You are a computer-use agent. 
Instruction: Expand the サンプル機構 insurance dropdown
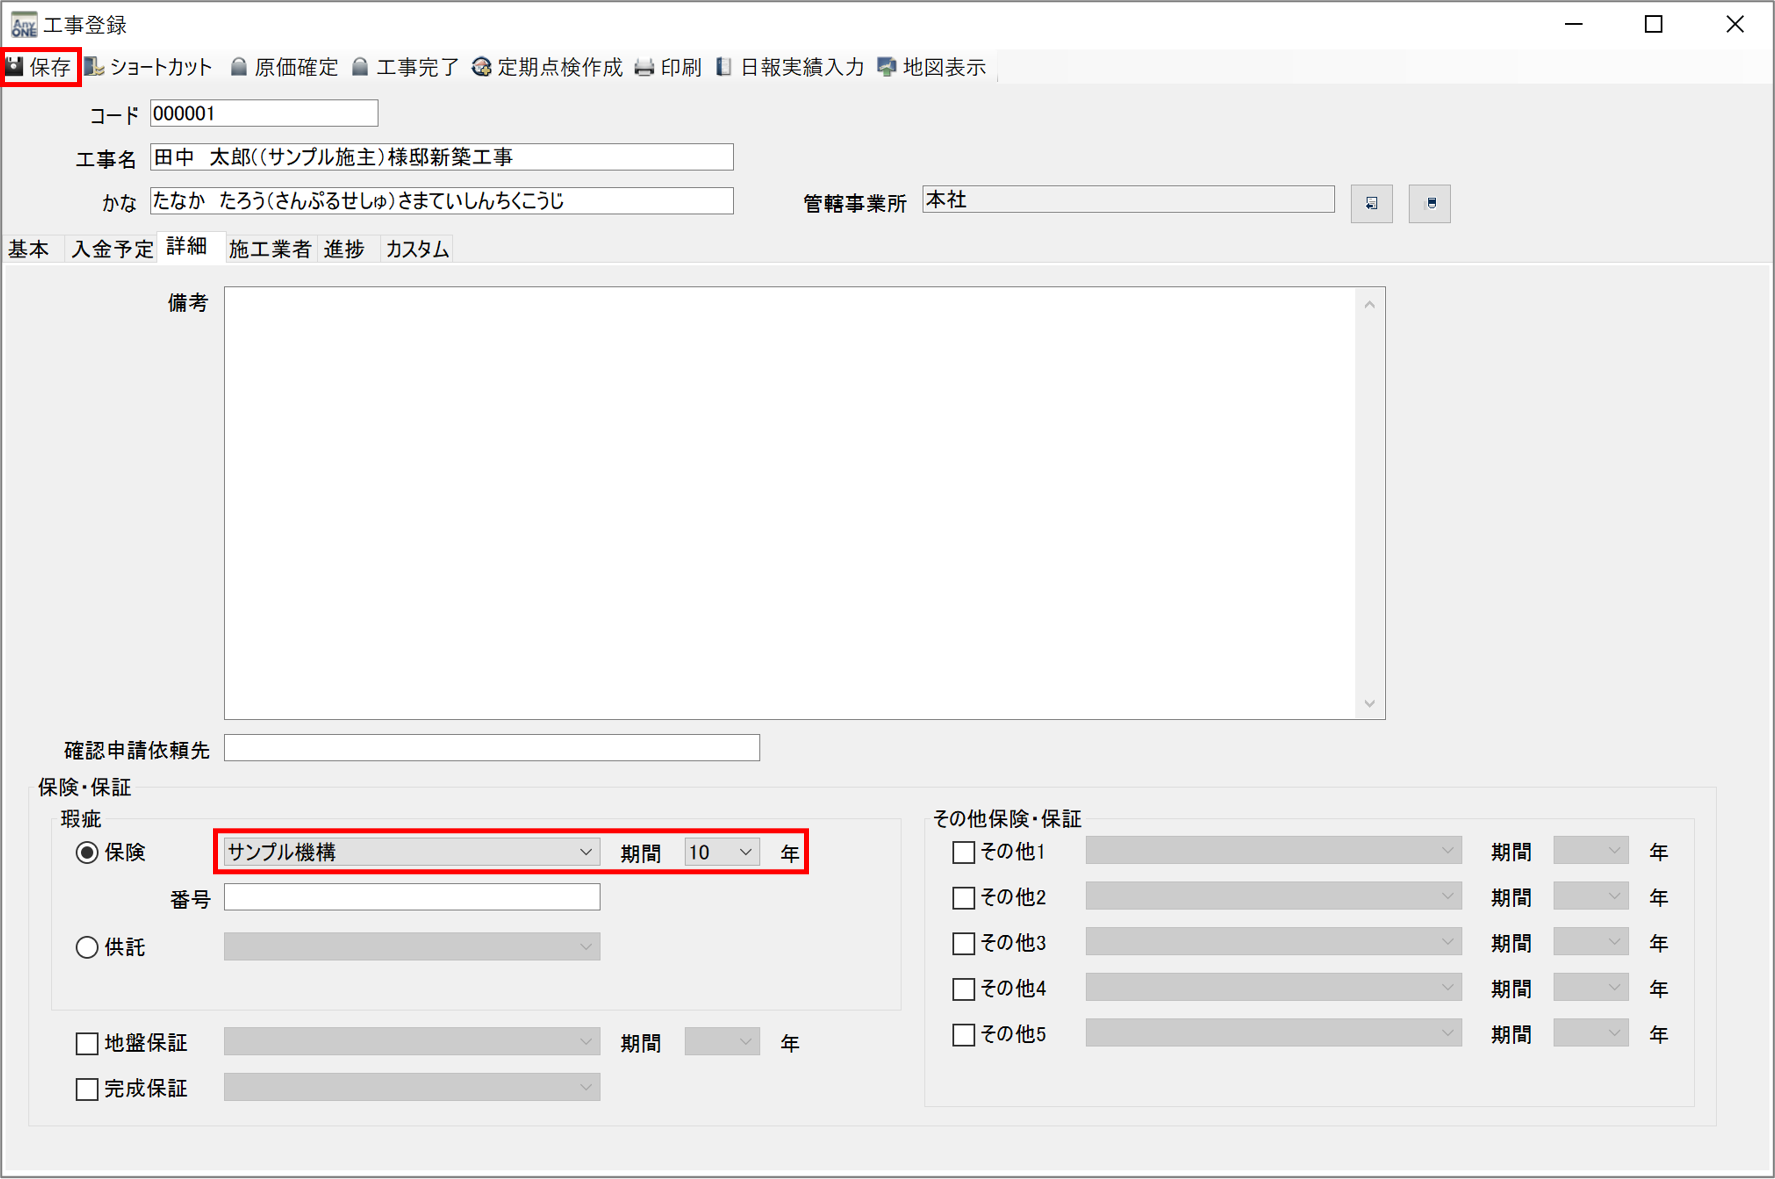[x=585, y=853]
